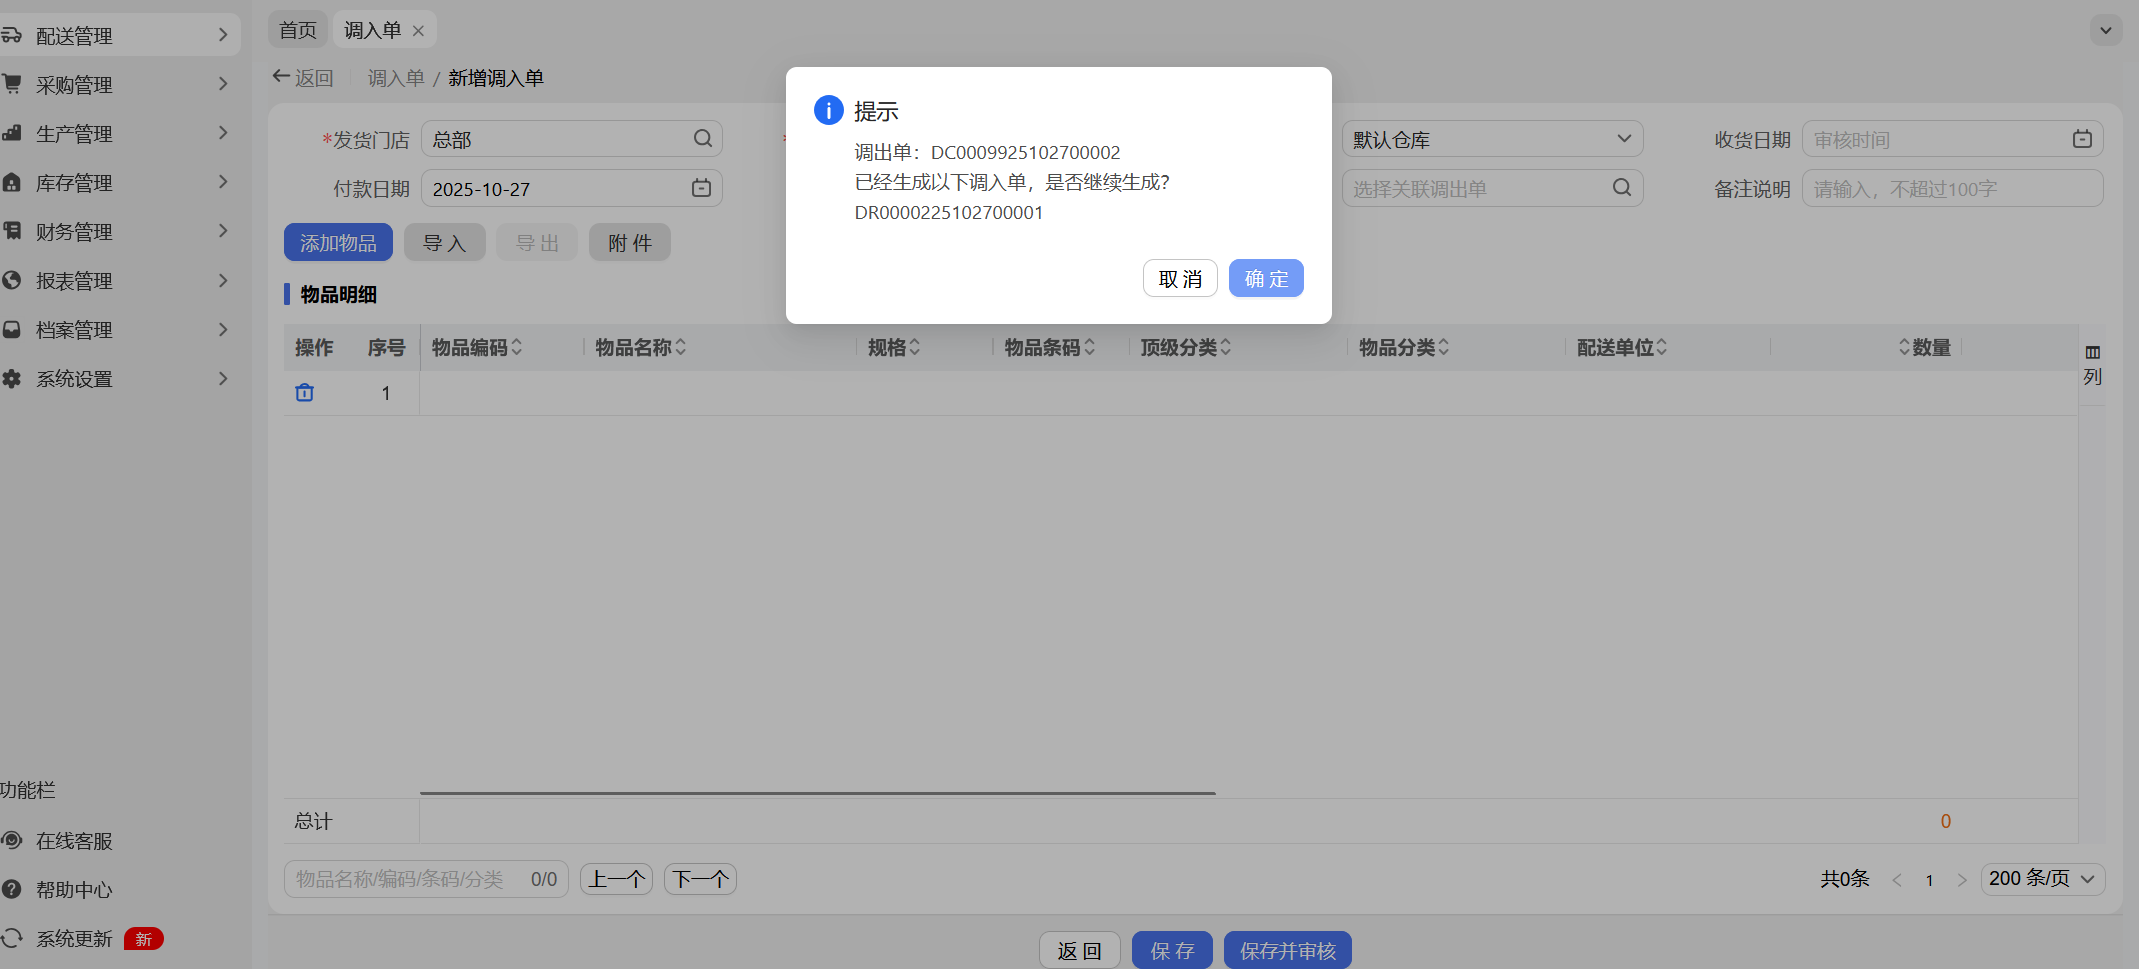Image resolution: width=2139 pixels, height=969 pixels.
Task: Expand the 系统设置 menu chevron
Action: point(223,378)
